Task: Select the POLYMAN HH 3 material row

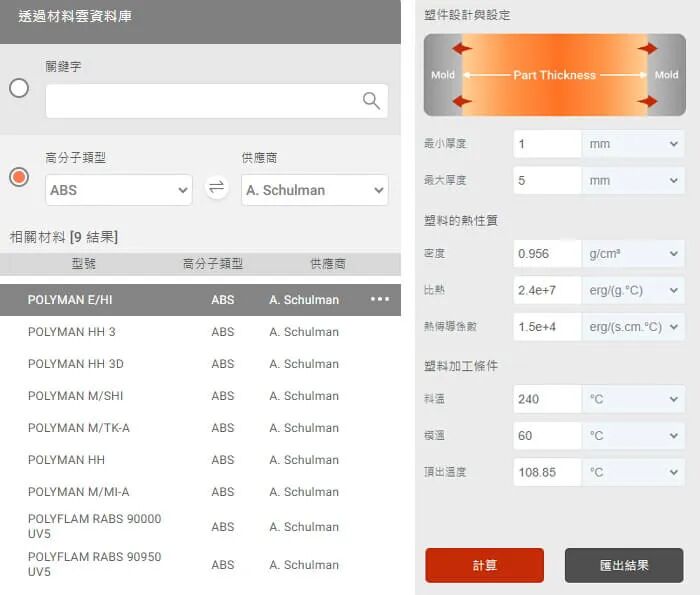Action: click(x=200, y=332)
